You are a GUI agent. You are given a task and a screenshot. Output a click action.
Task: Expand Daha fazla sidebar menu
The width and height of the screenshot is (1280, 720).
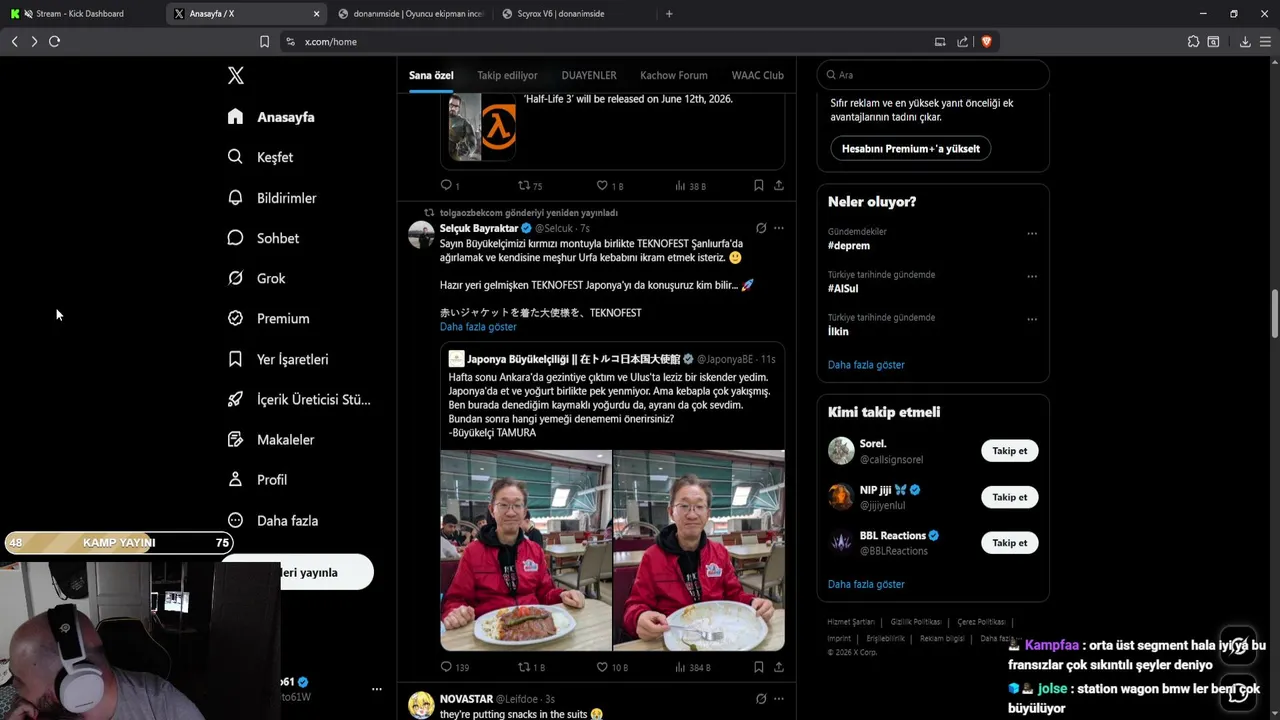tap(273, 520)
